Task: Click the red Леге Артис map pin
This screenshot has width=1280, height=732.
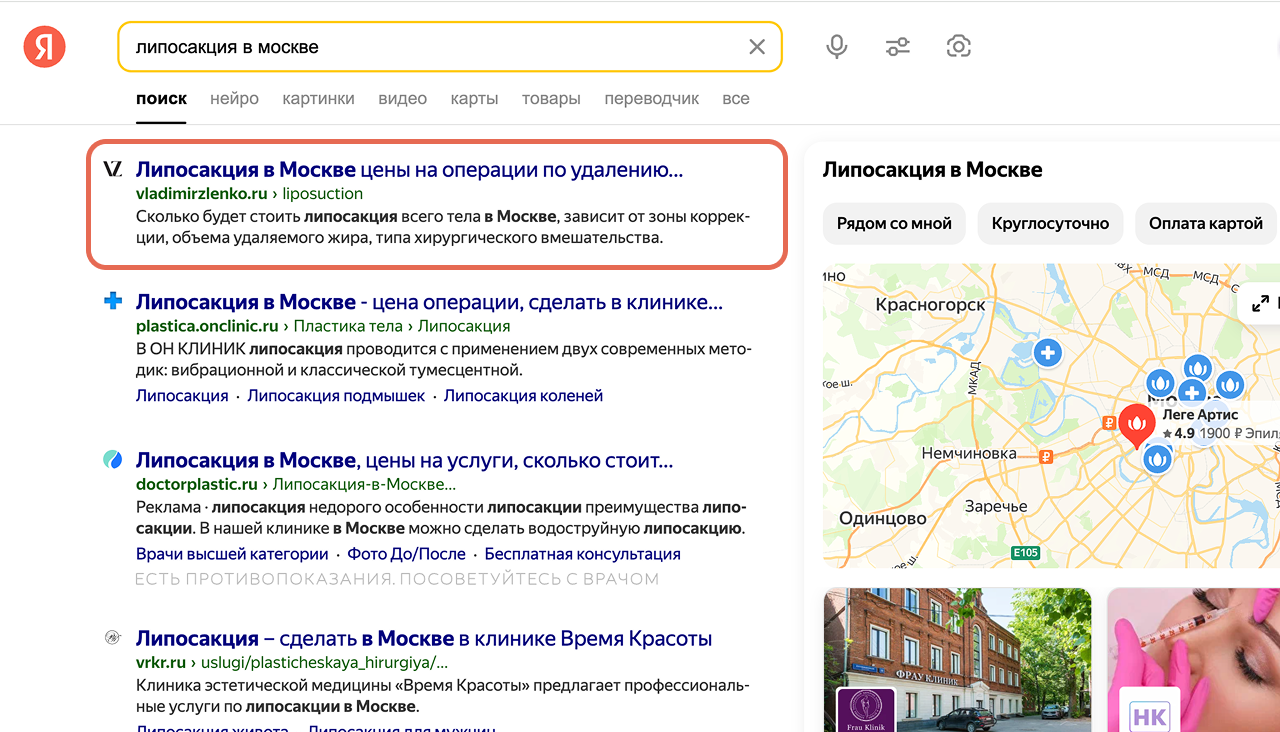Action: pyautogui.click(x=1136, y=425)
